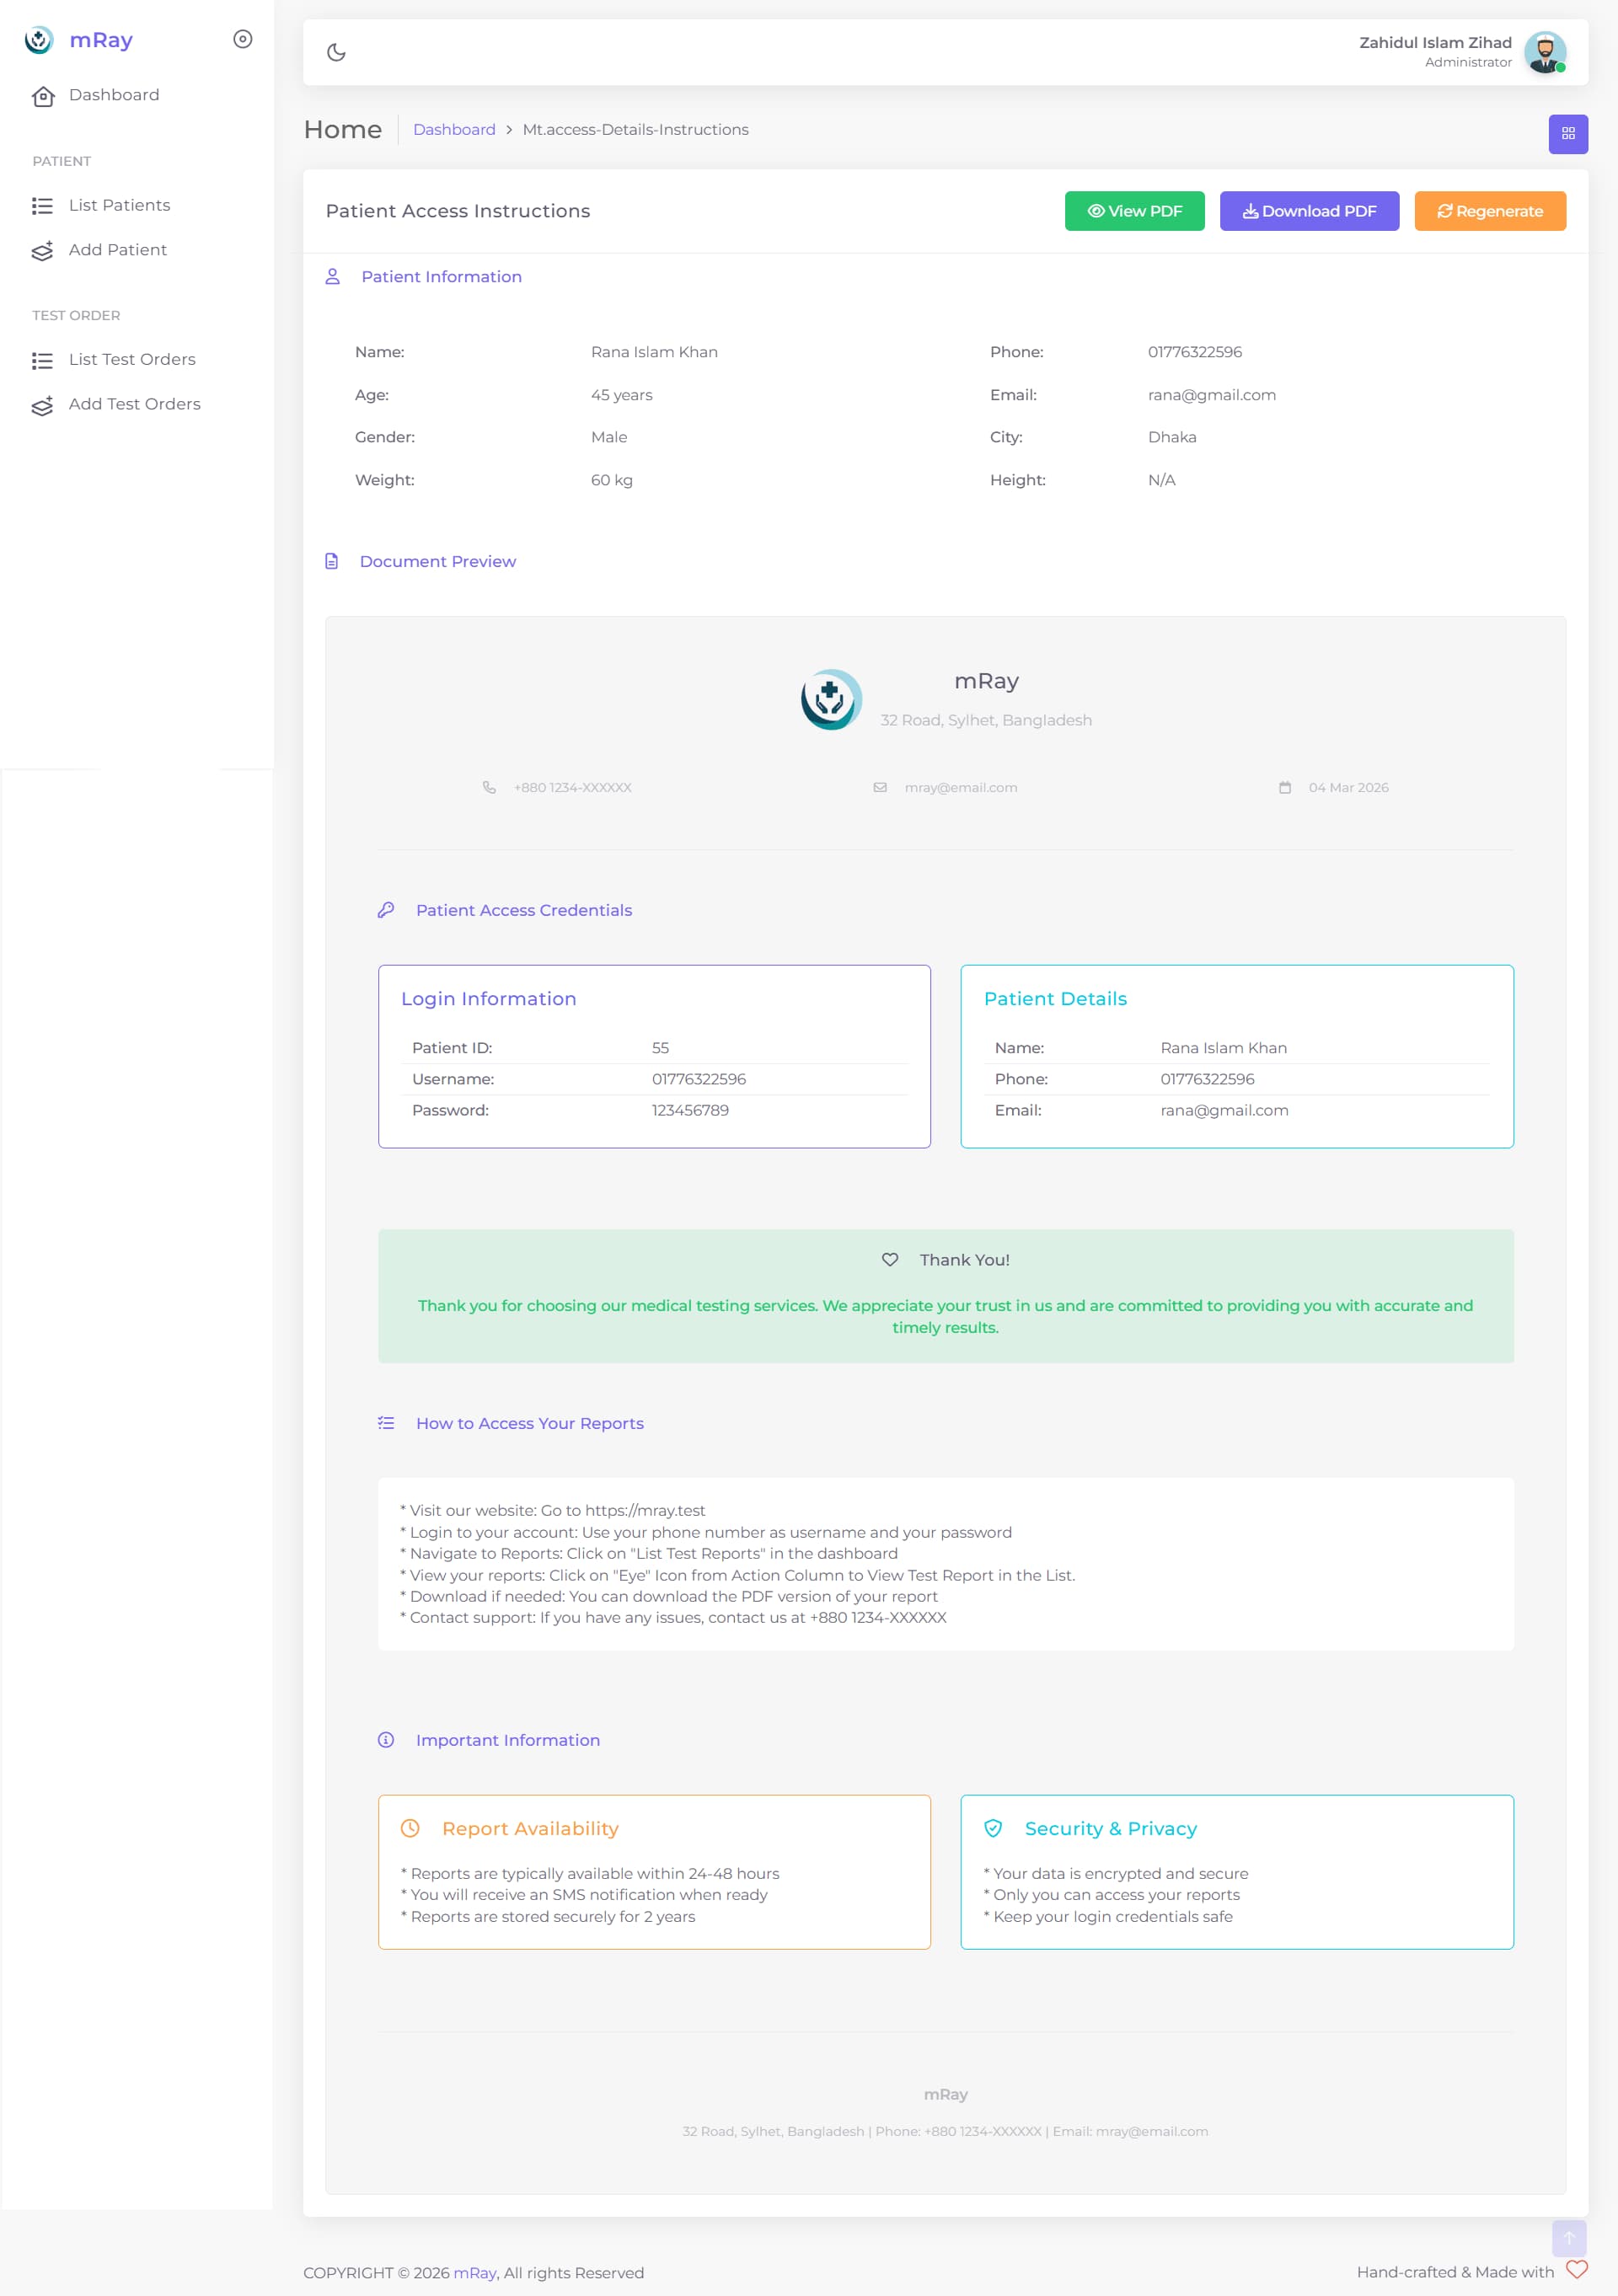Toggle the sidebar collapse circle icon
This screenshot has height=2296, width=1618.
tap(242, 39)
